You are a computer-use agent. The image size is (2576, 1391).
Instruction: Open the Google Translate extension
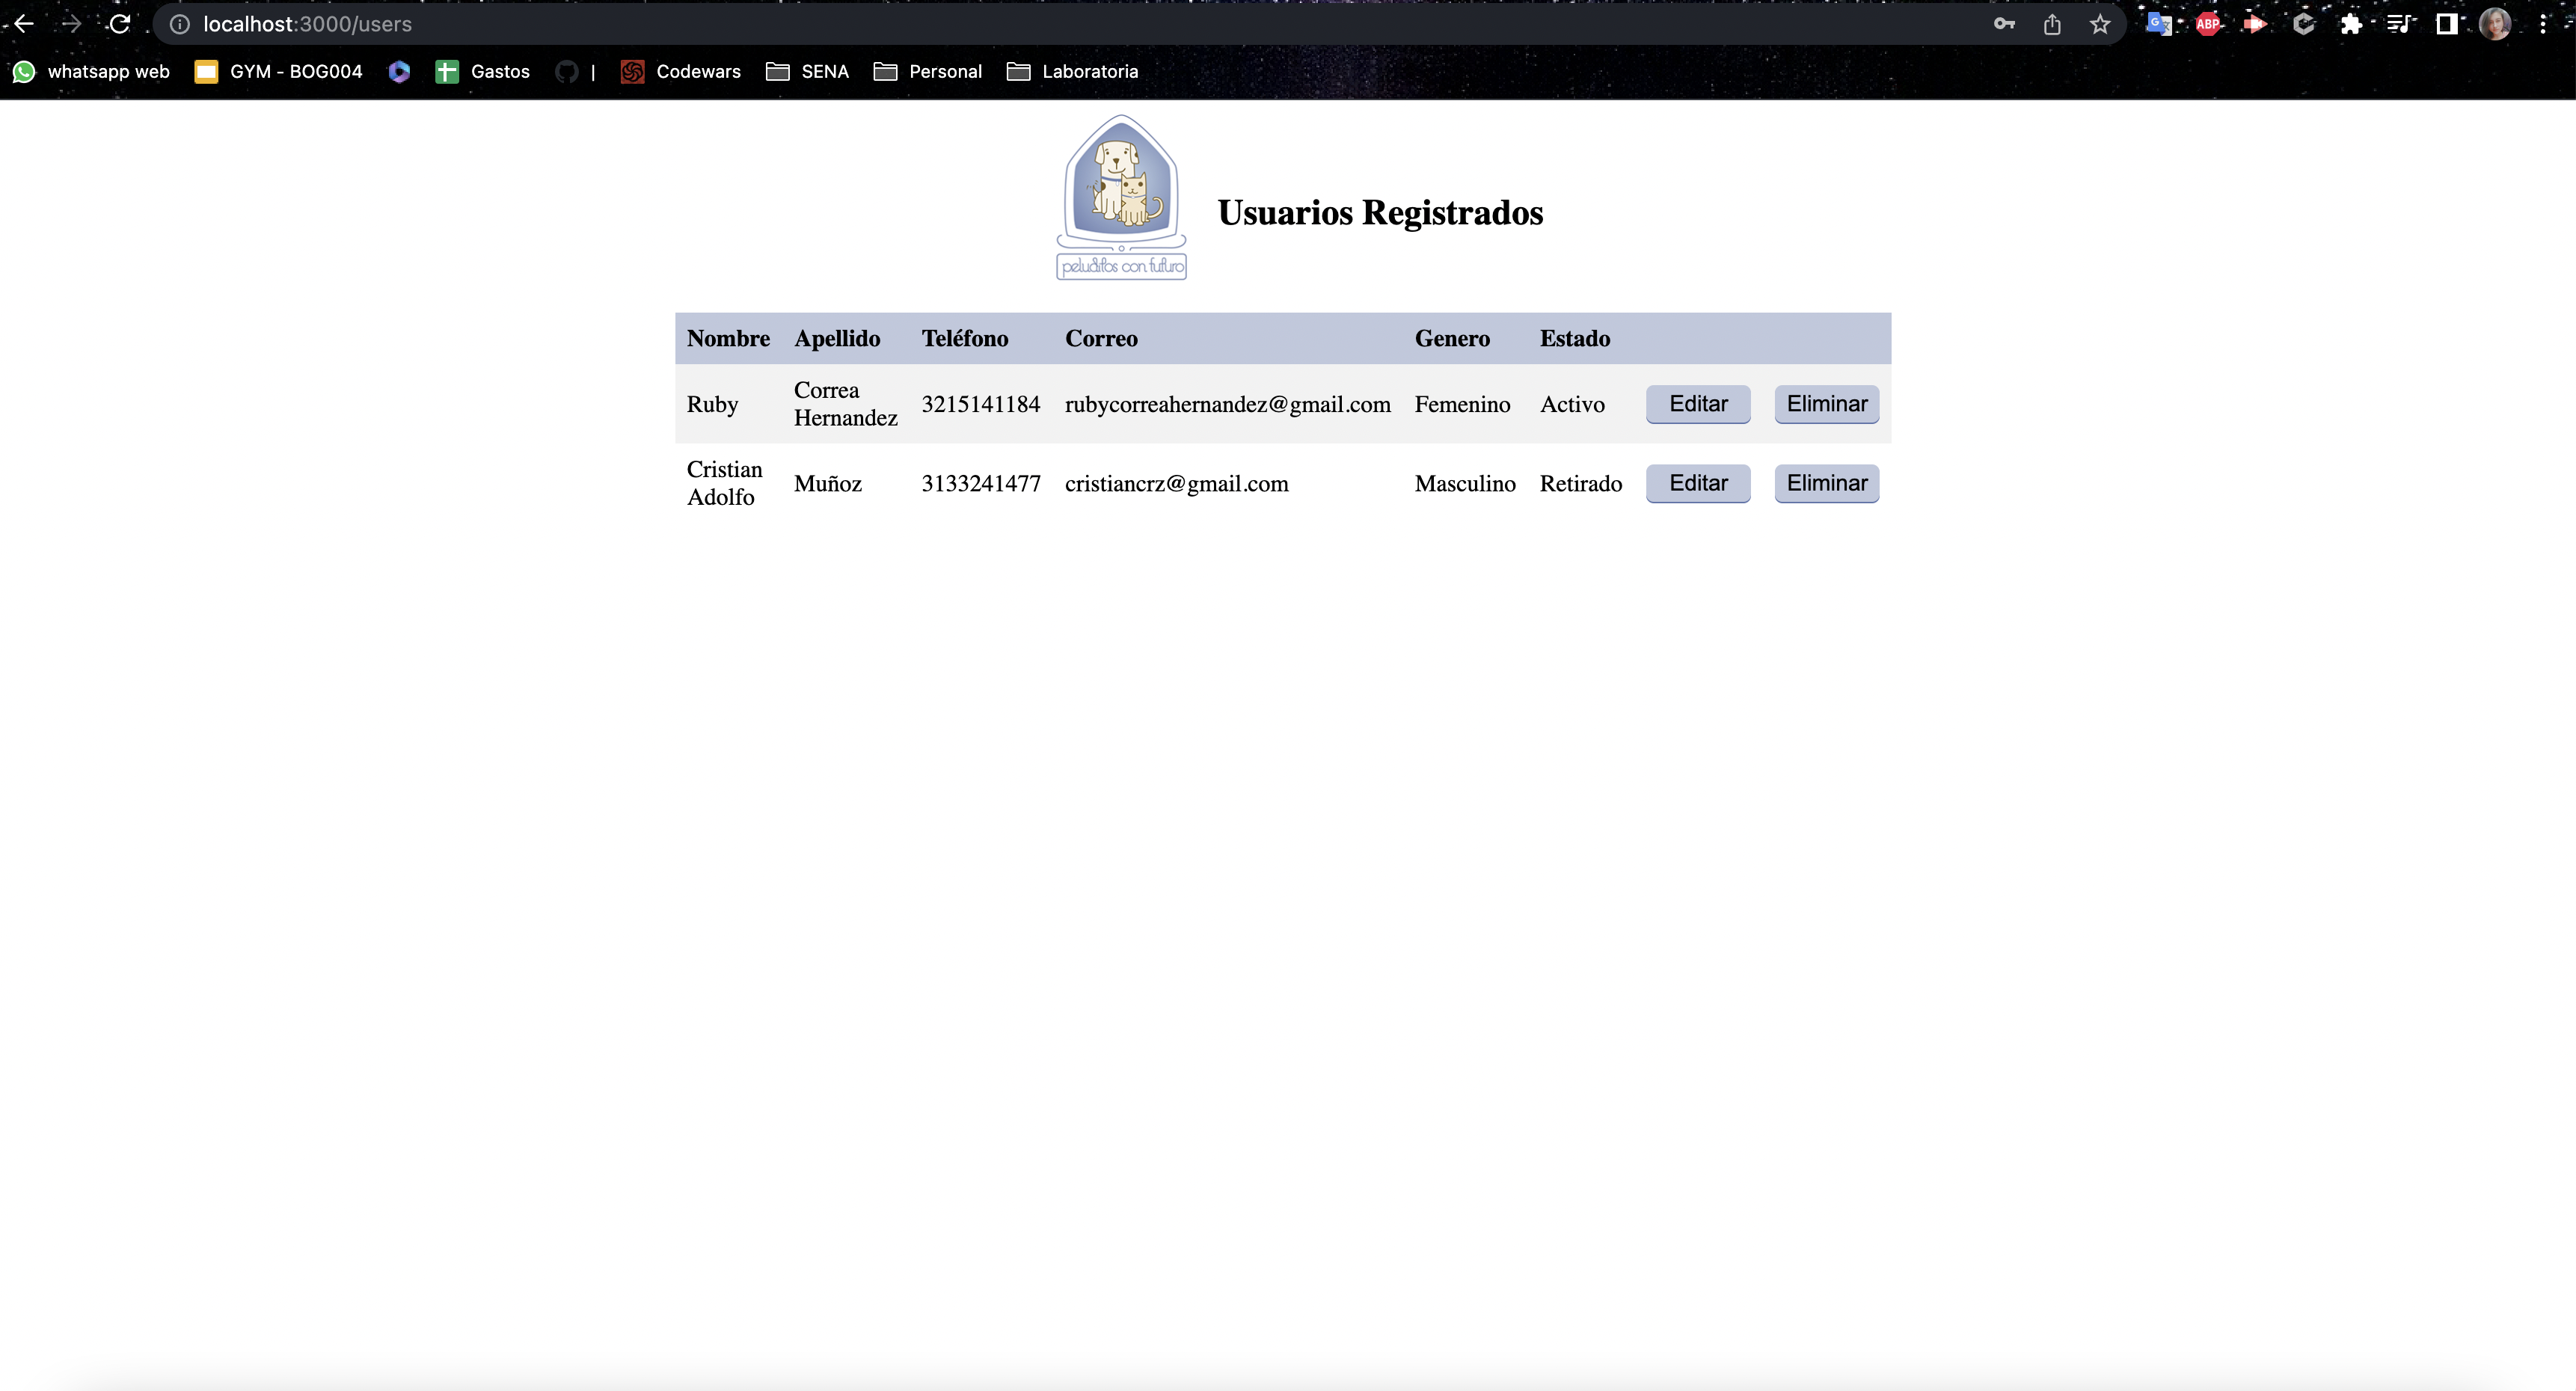click(x=2159, y=23)
